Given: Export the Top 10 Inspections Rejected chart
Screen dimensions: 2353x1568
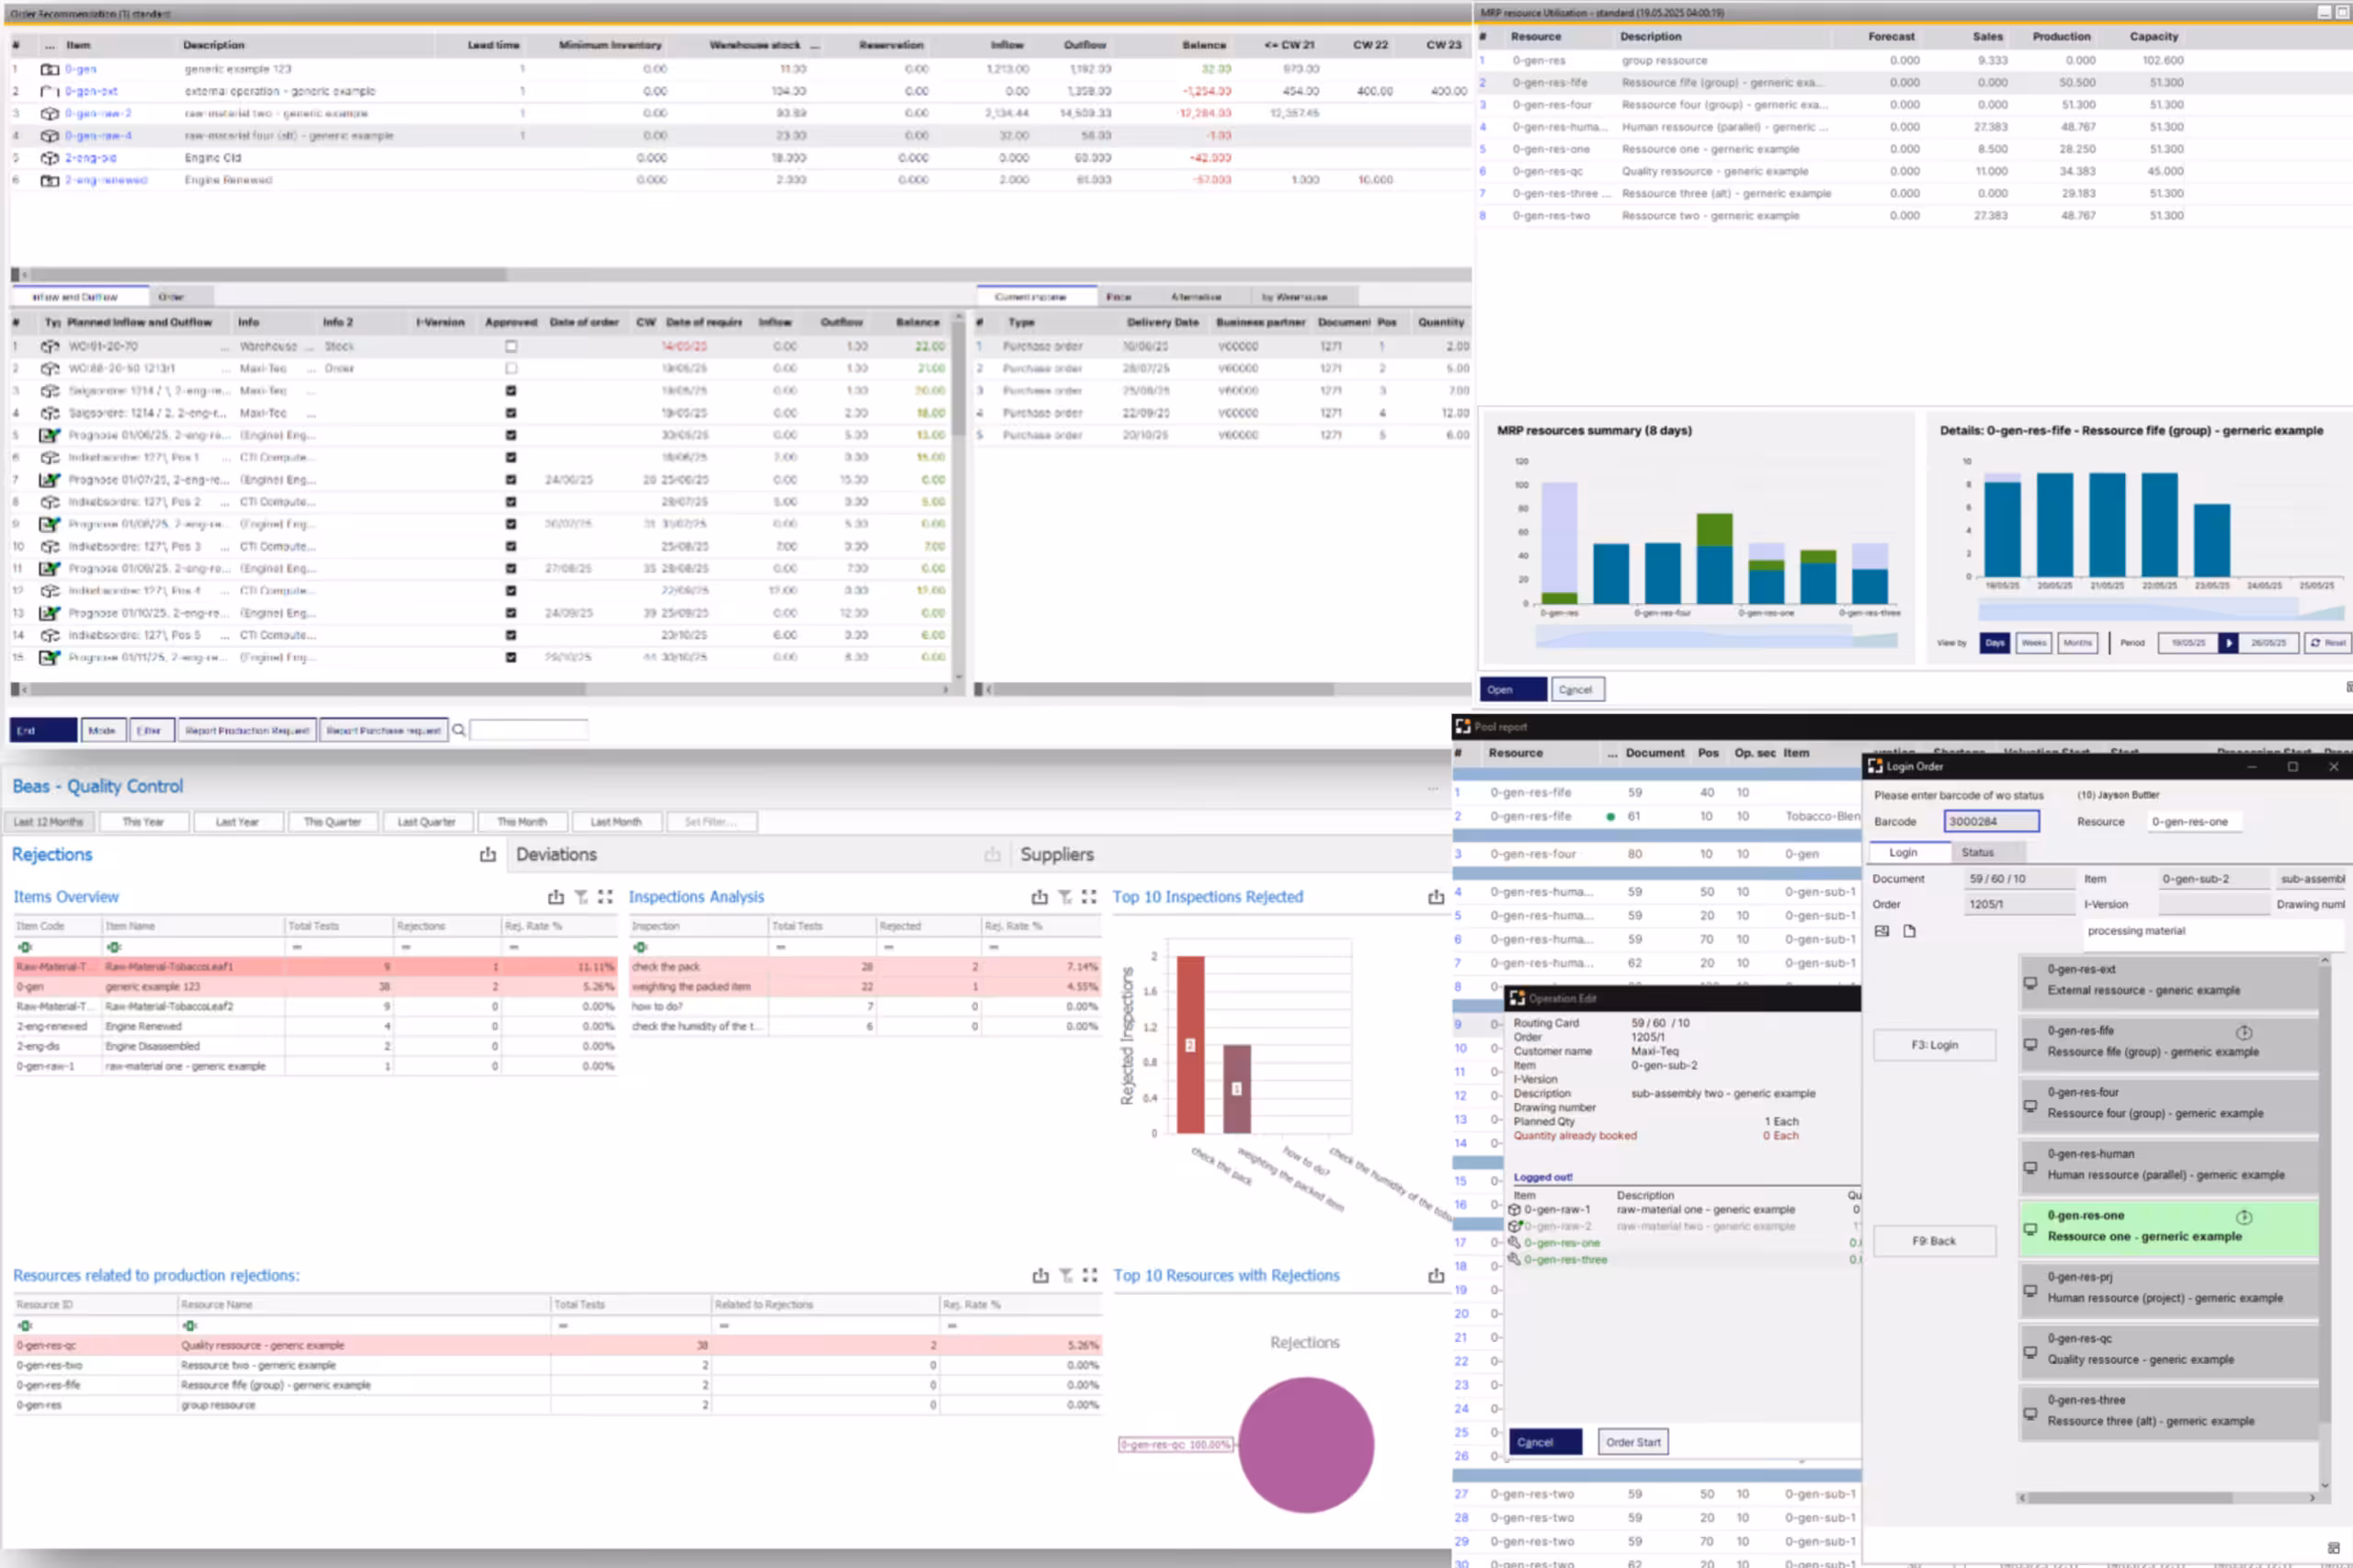Looking at the screenshot, I should [1435, 897].
